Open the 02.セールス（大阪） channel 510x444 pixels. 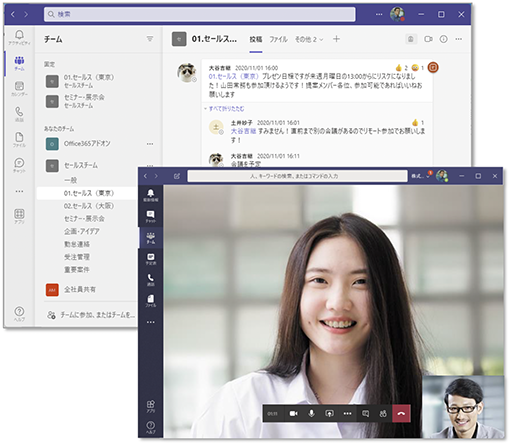[89, 206]
